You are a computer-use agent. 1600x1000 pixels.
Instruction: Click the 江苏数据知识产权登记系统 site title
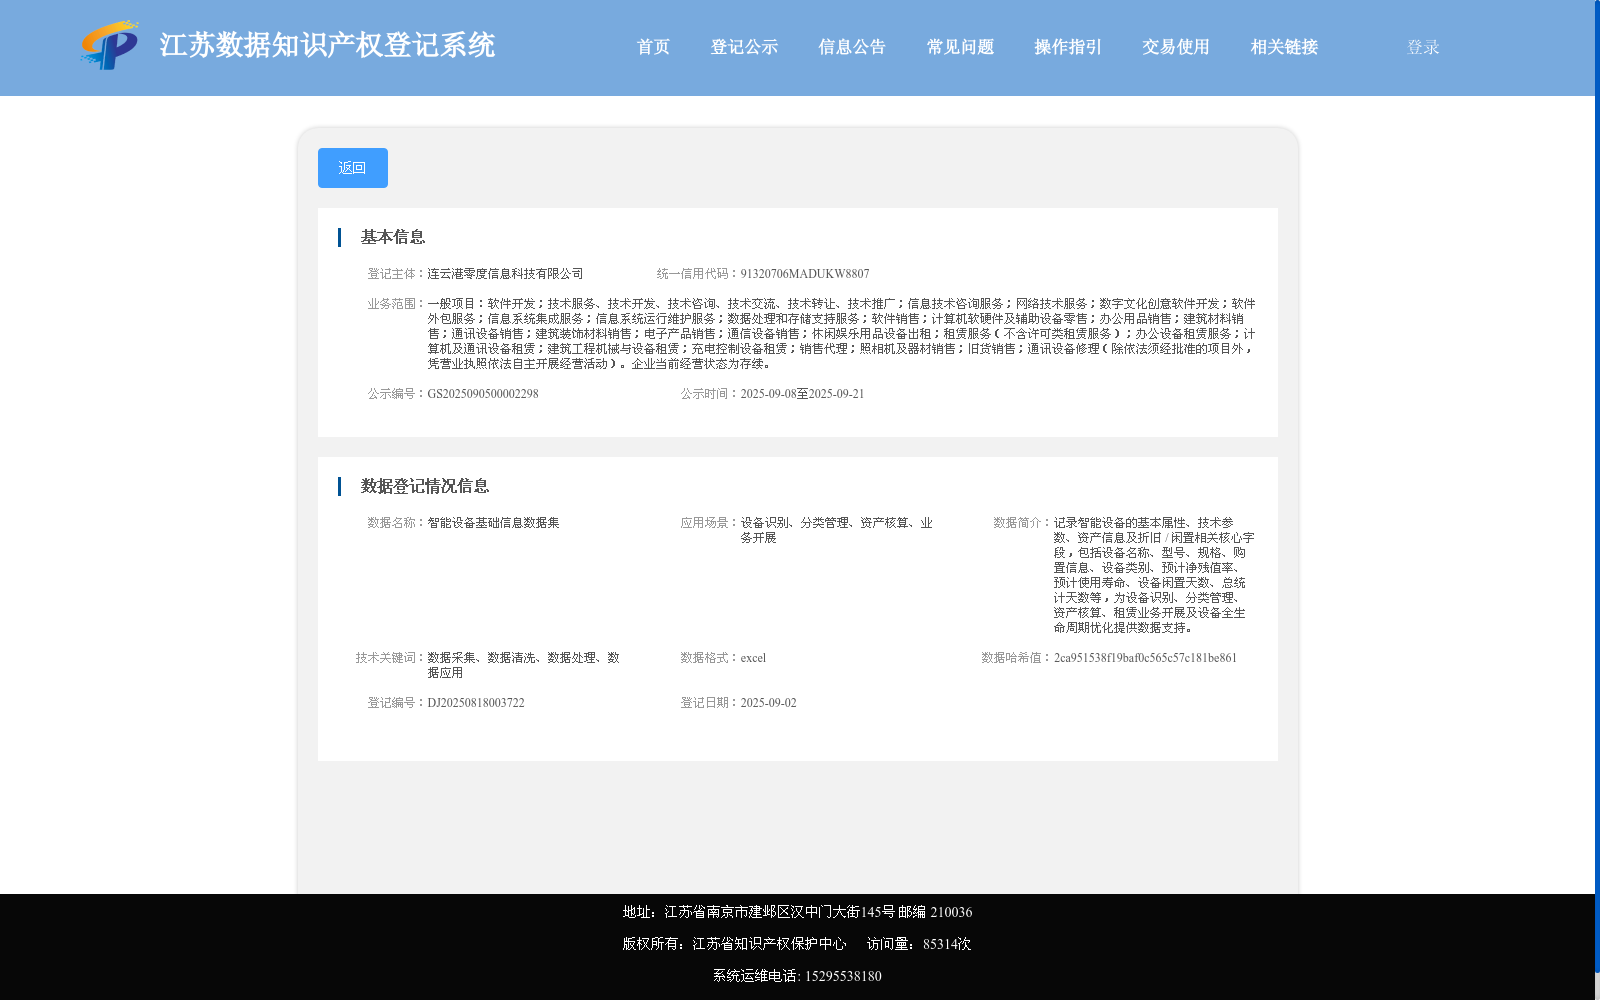point(327,46)
